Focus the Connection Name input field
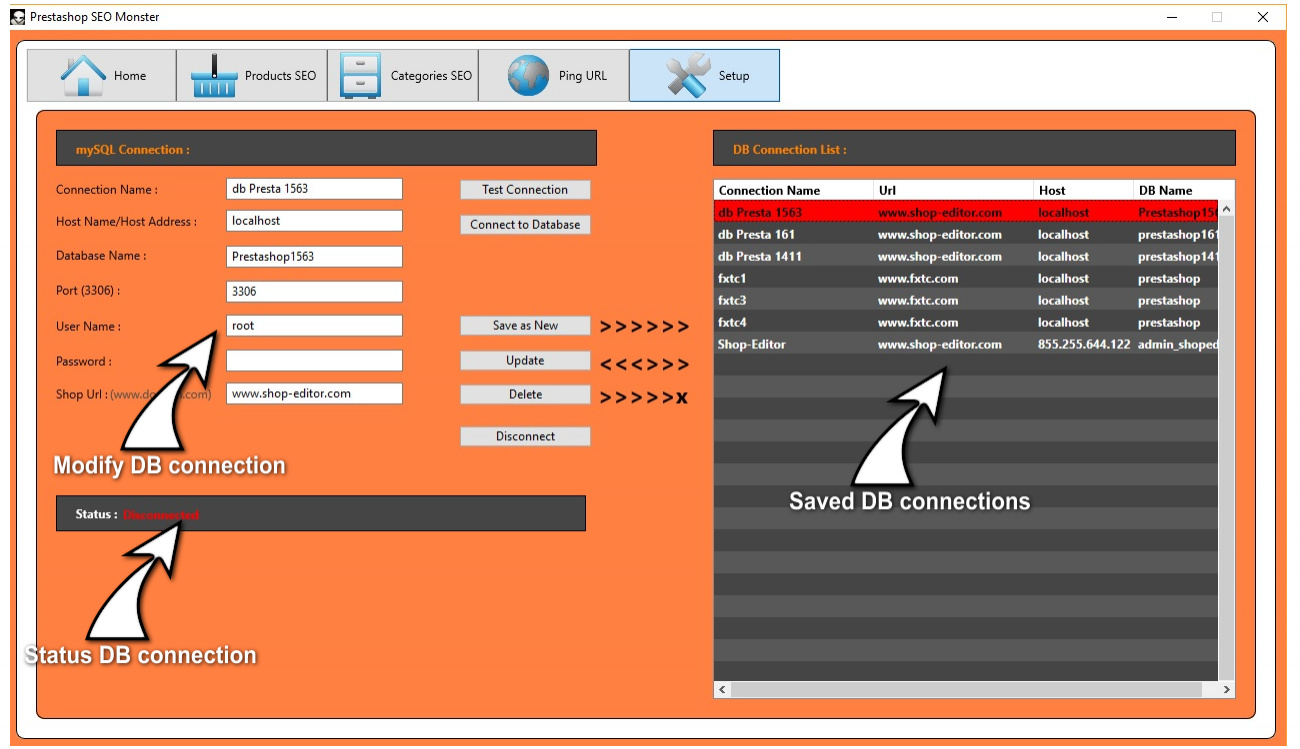 click(314, 189)
